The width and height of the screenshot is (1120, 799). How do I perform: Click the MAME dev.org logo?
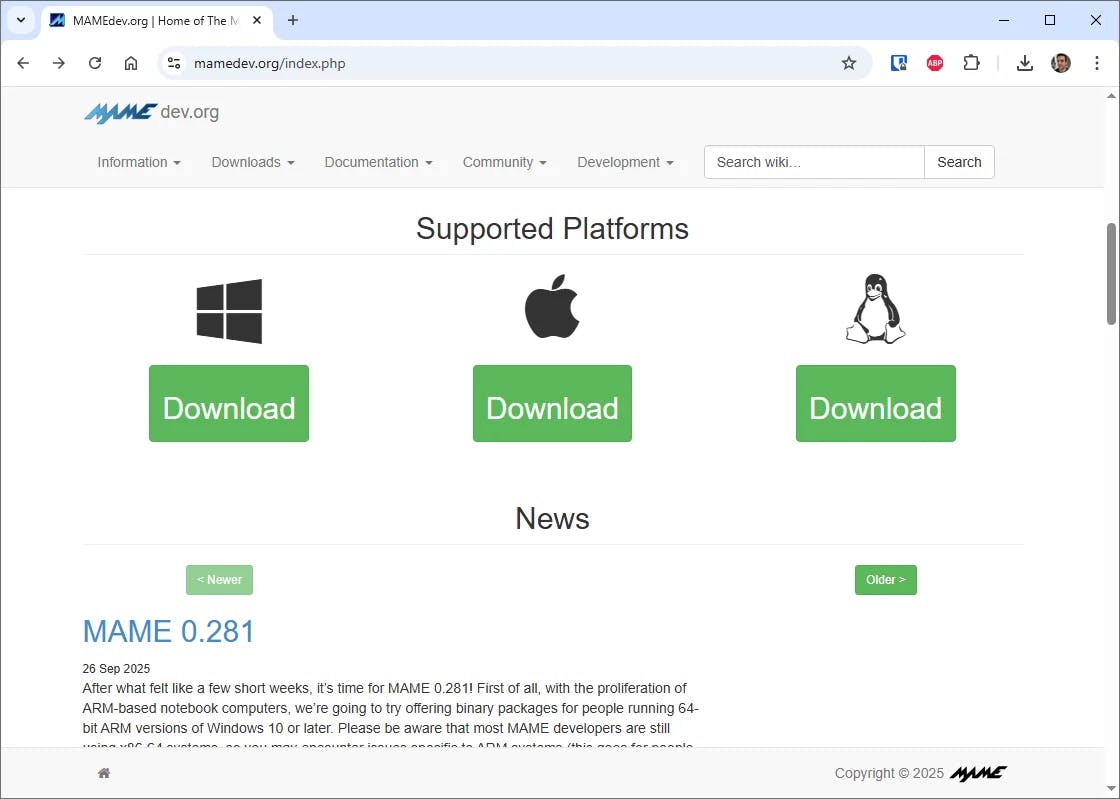point(151,112)
